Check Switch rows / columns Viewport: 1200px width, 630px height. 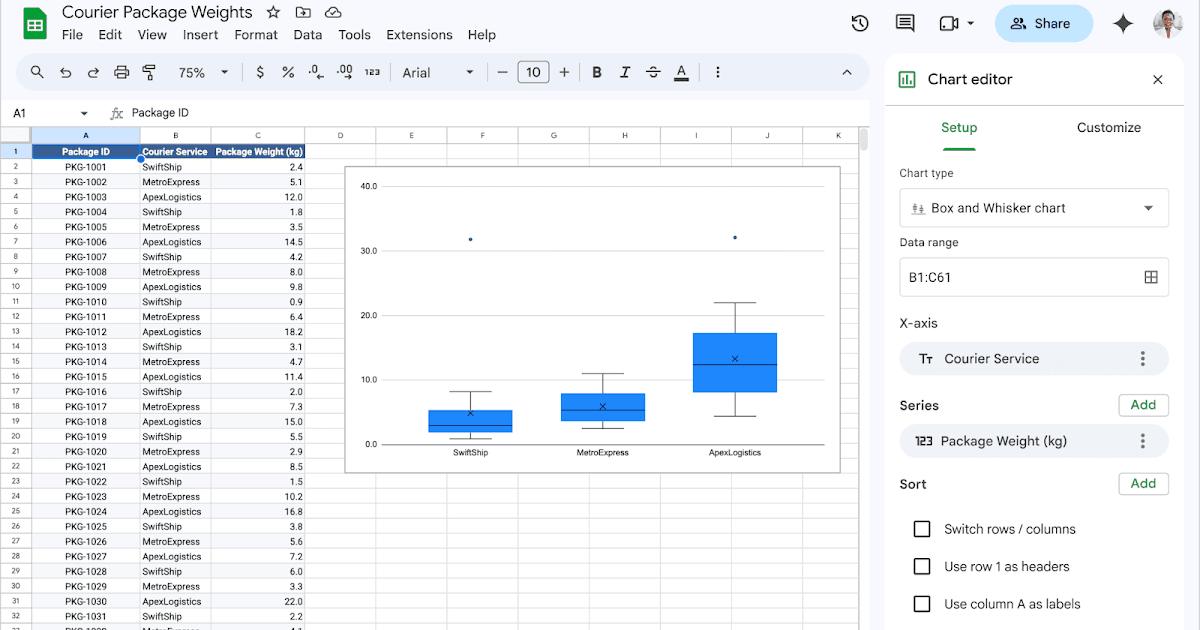point(922,529)
